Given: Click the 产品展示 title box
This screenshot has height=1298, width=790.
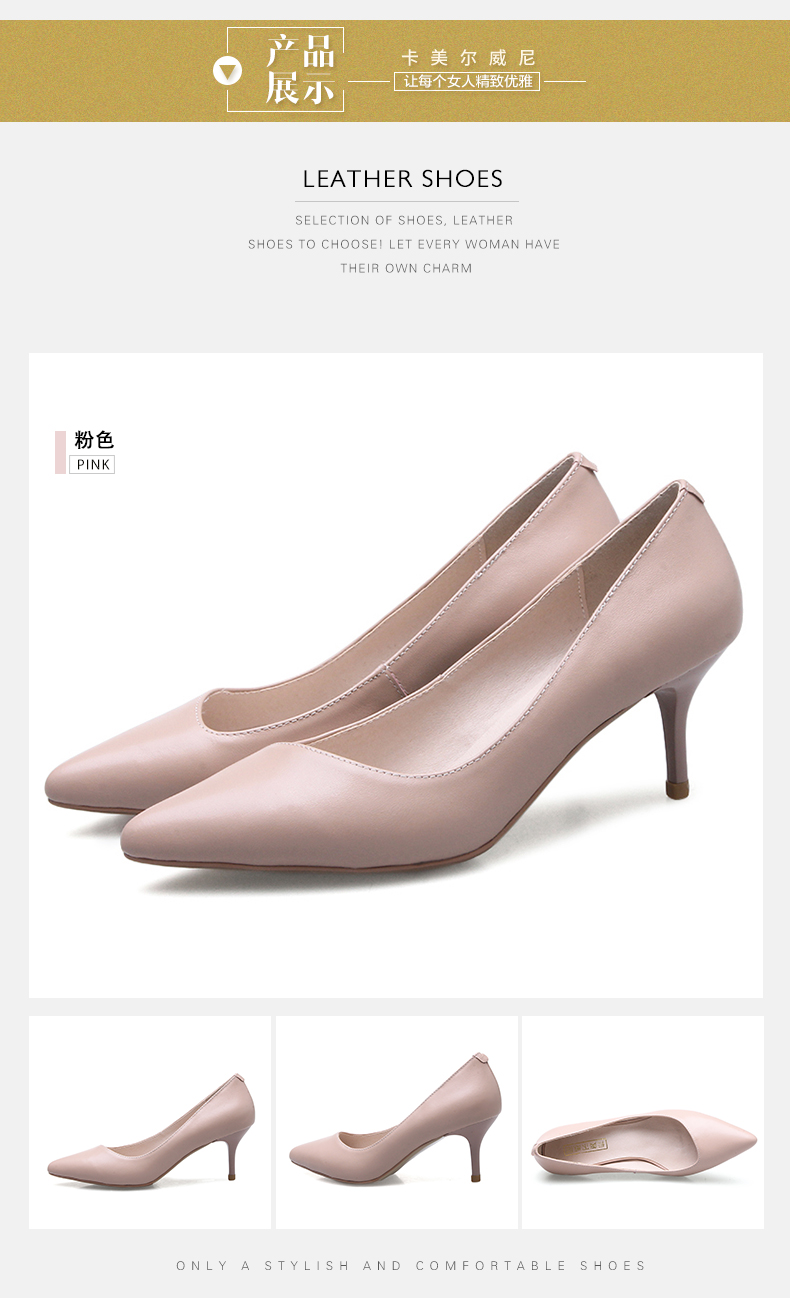Looking at the screenshot, I should [297, 69].
